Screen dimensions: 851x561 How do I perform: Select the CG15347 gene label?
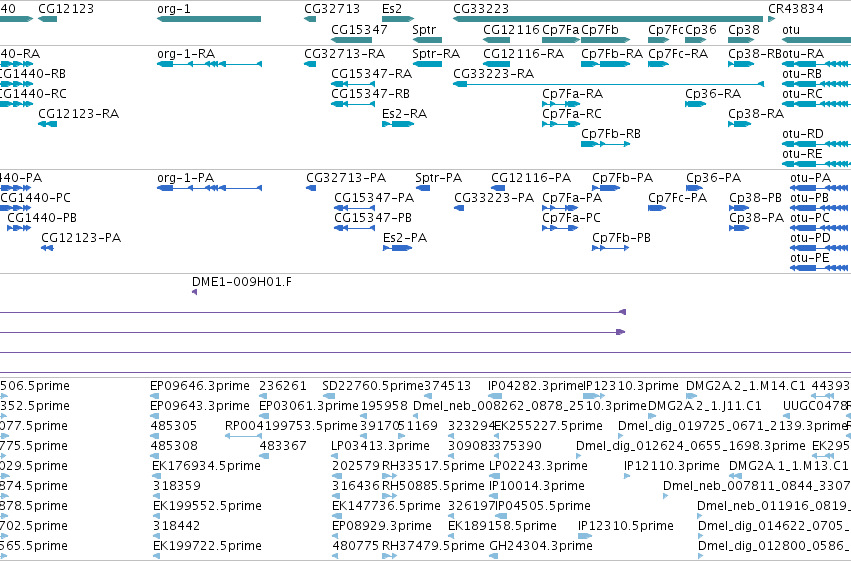359,29
